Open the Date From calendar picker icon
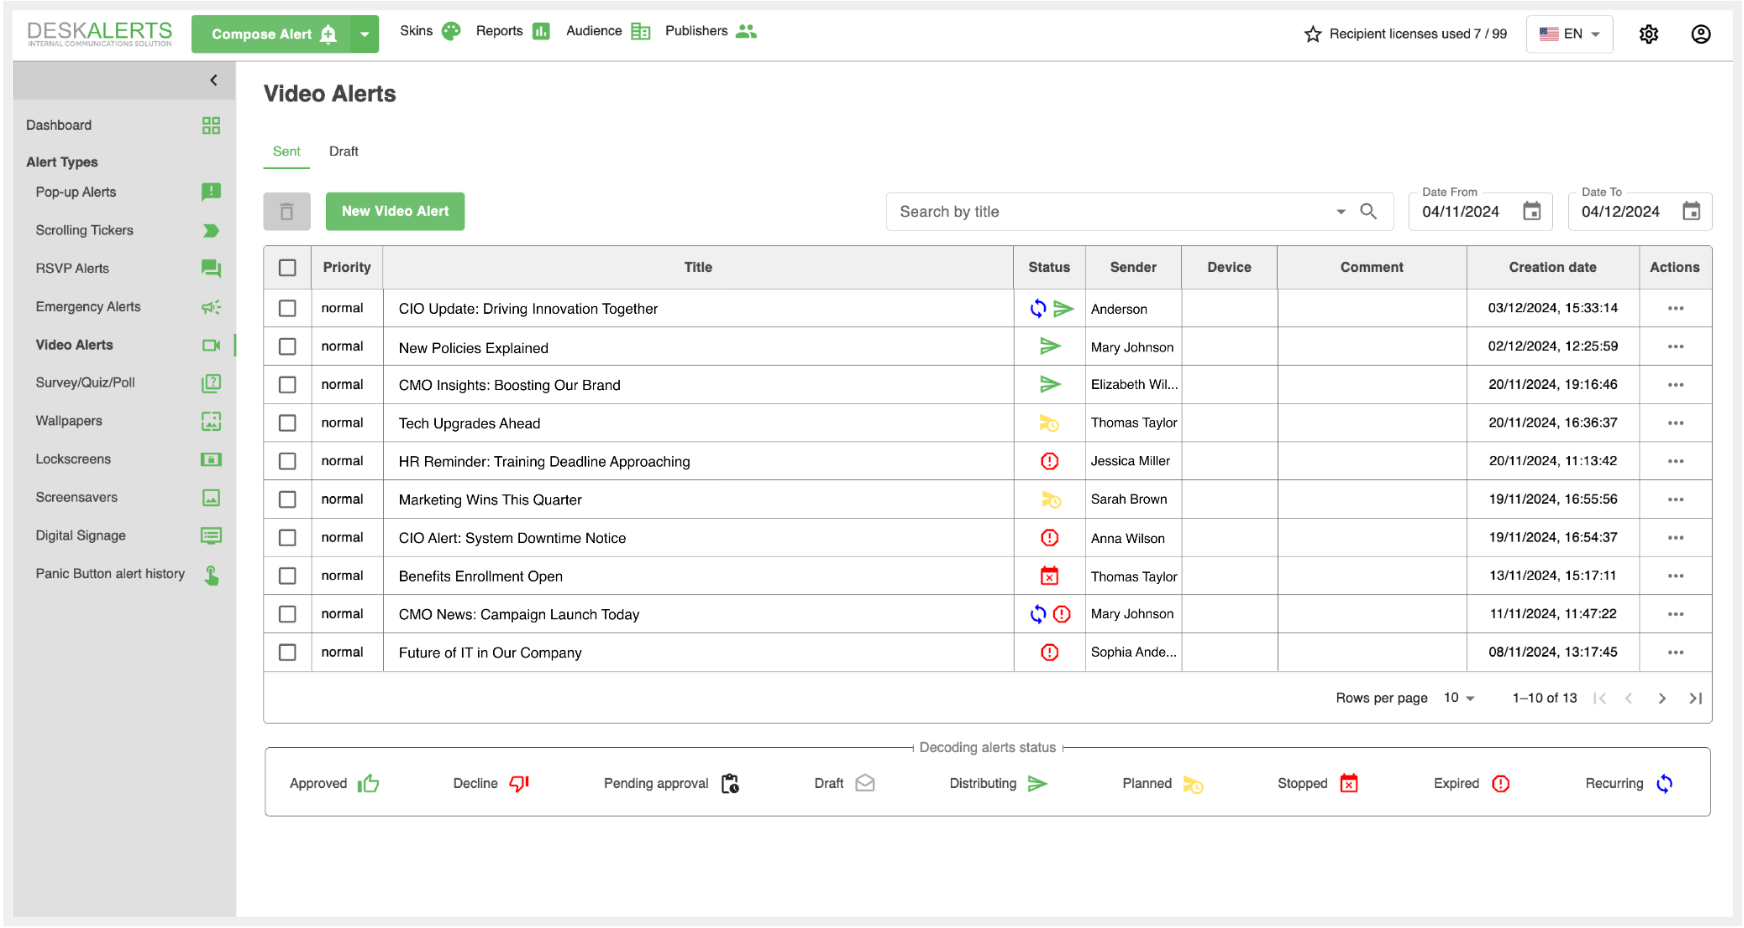The height and width of the screenshot is (928, 1744). coord(1531,212)
